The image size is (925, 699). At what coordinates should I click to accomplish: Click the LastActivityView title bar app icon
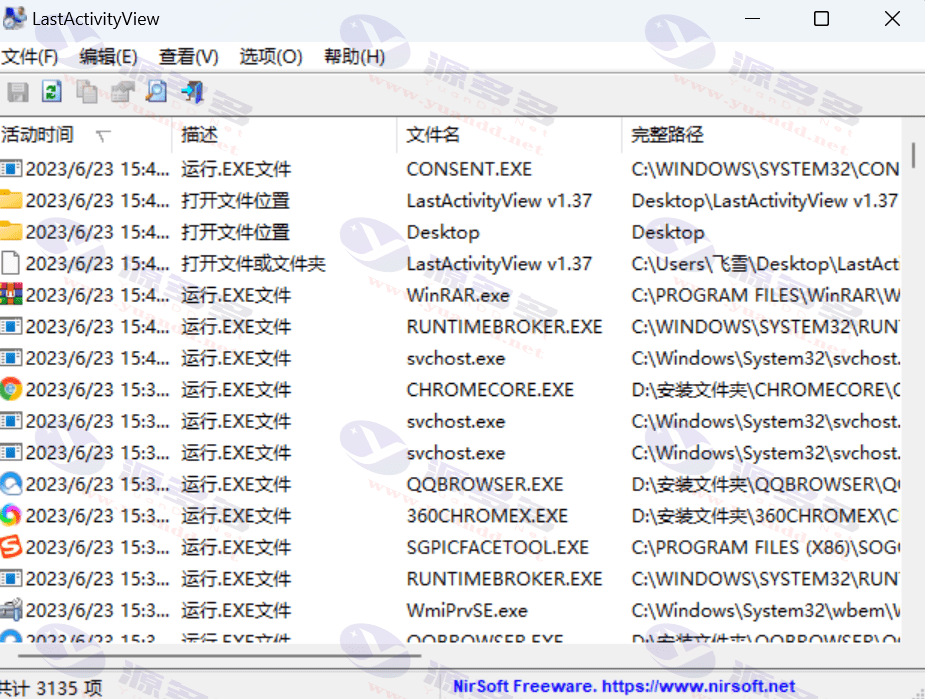point(14,18)
